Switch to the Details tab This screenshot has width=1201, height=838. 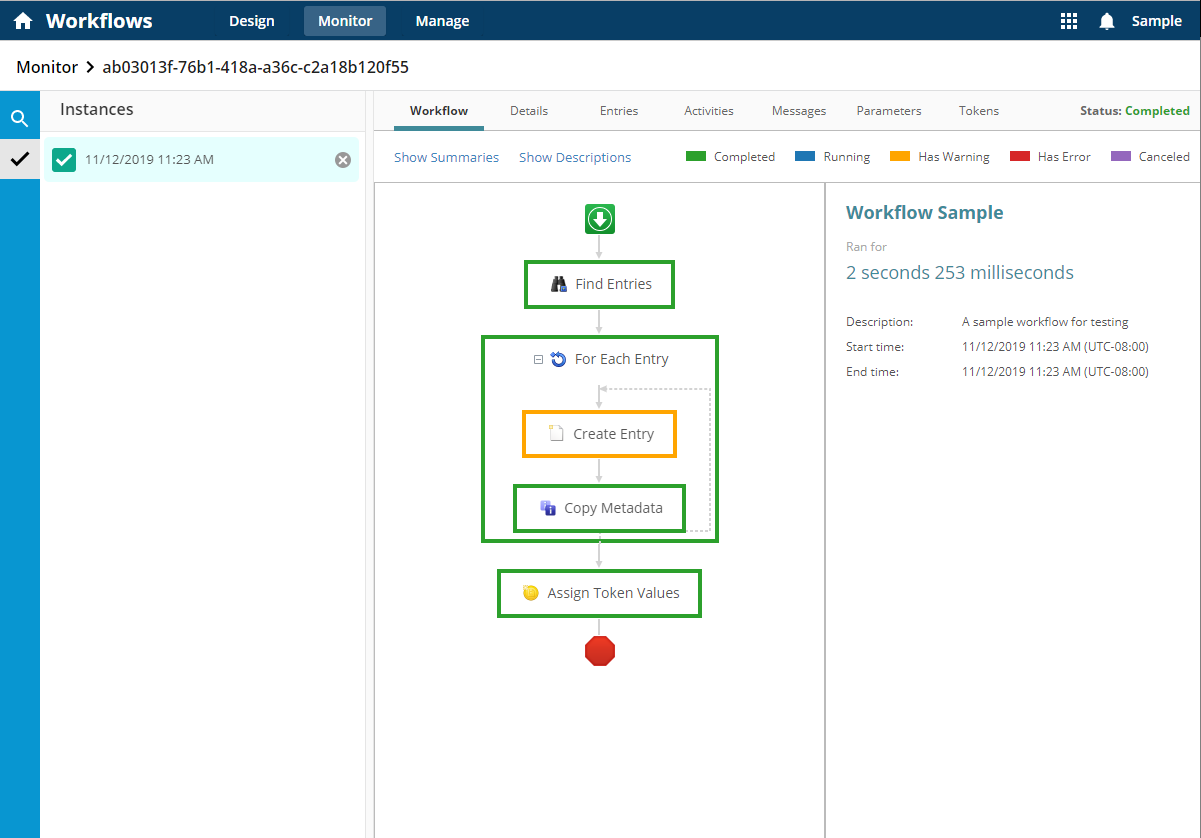click(x=529, y=111)
